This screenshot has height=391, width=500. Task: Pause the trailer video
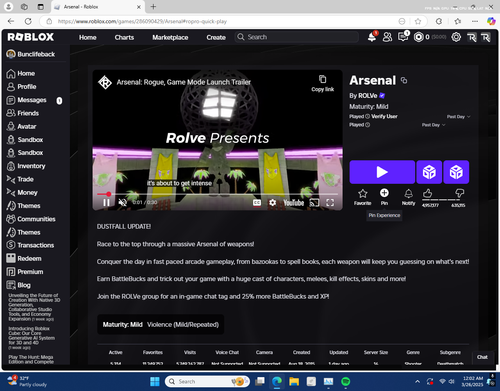[x=106, y=202]
